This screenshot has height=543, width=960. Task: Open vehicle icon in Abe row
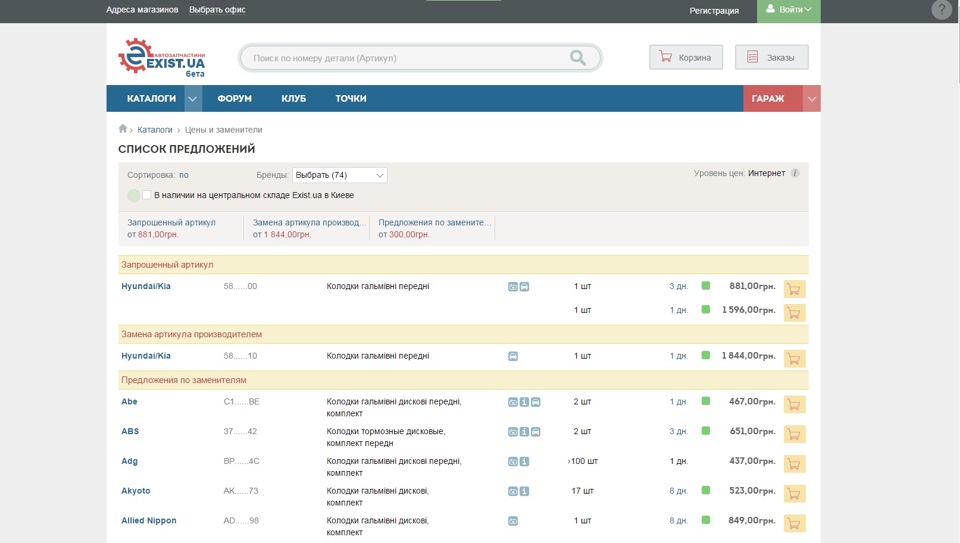coord(536,402)
